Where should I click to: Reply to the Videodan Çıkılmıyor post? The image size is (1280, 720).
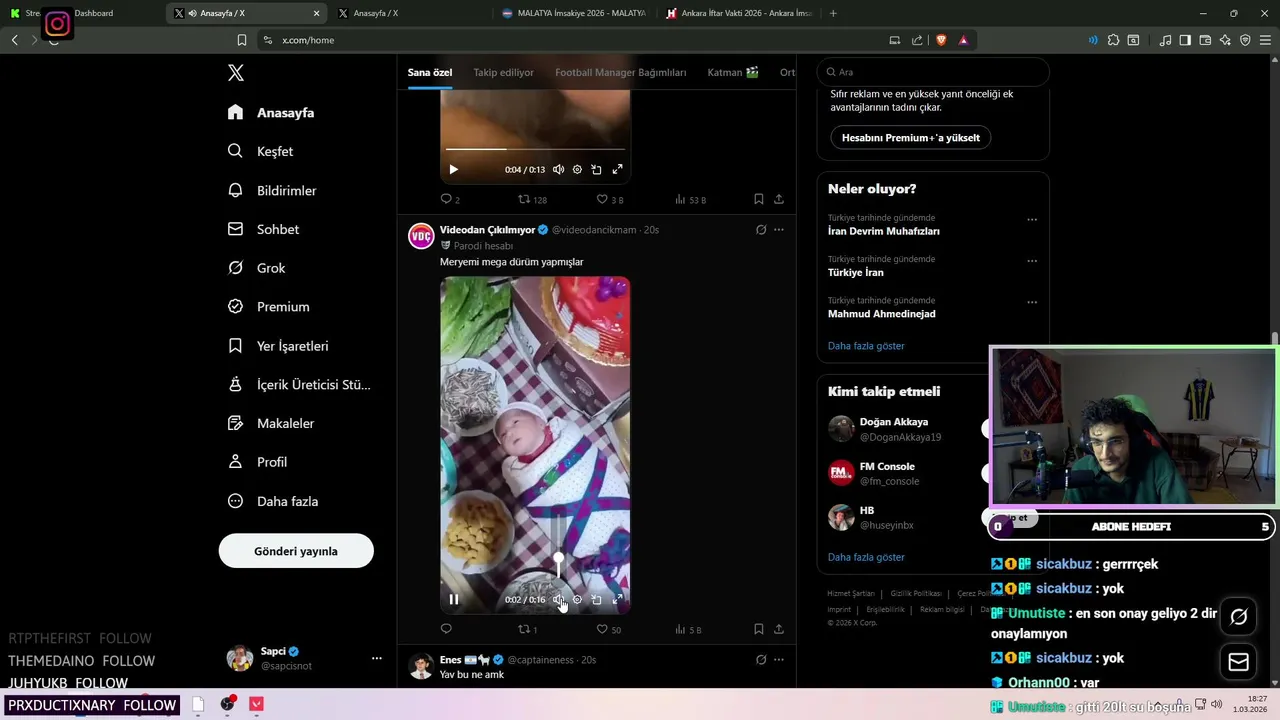(446, 629)
